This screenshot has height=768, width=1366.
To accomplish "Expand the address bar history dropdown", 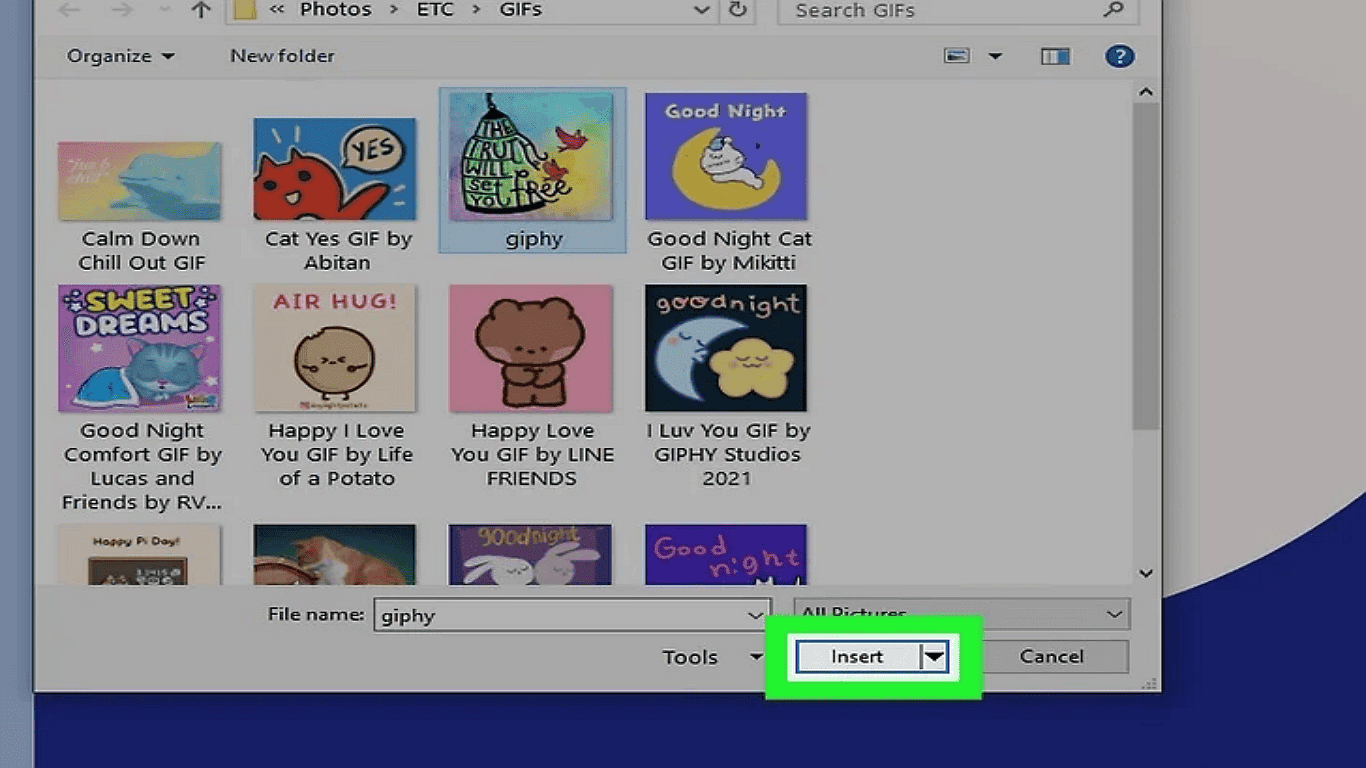I will point(702,10).
